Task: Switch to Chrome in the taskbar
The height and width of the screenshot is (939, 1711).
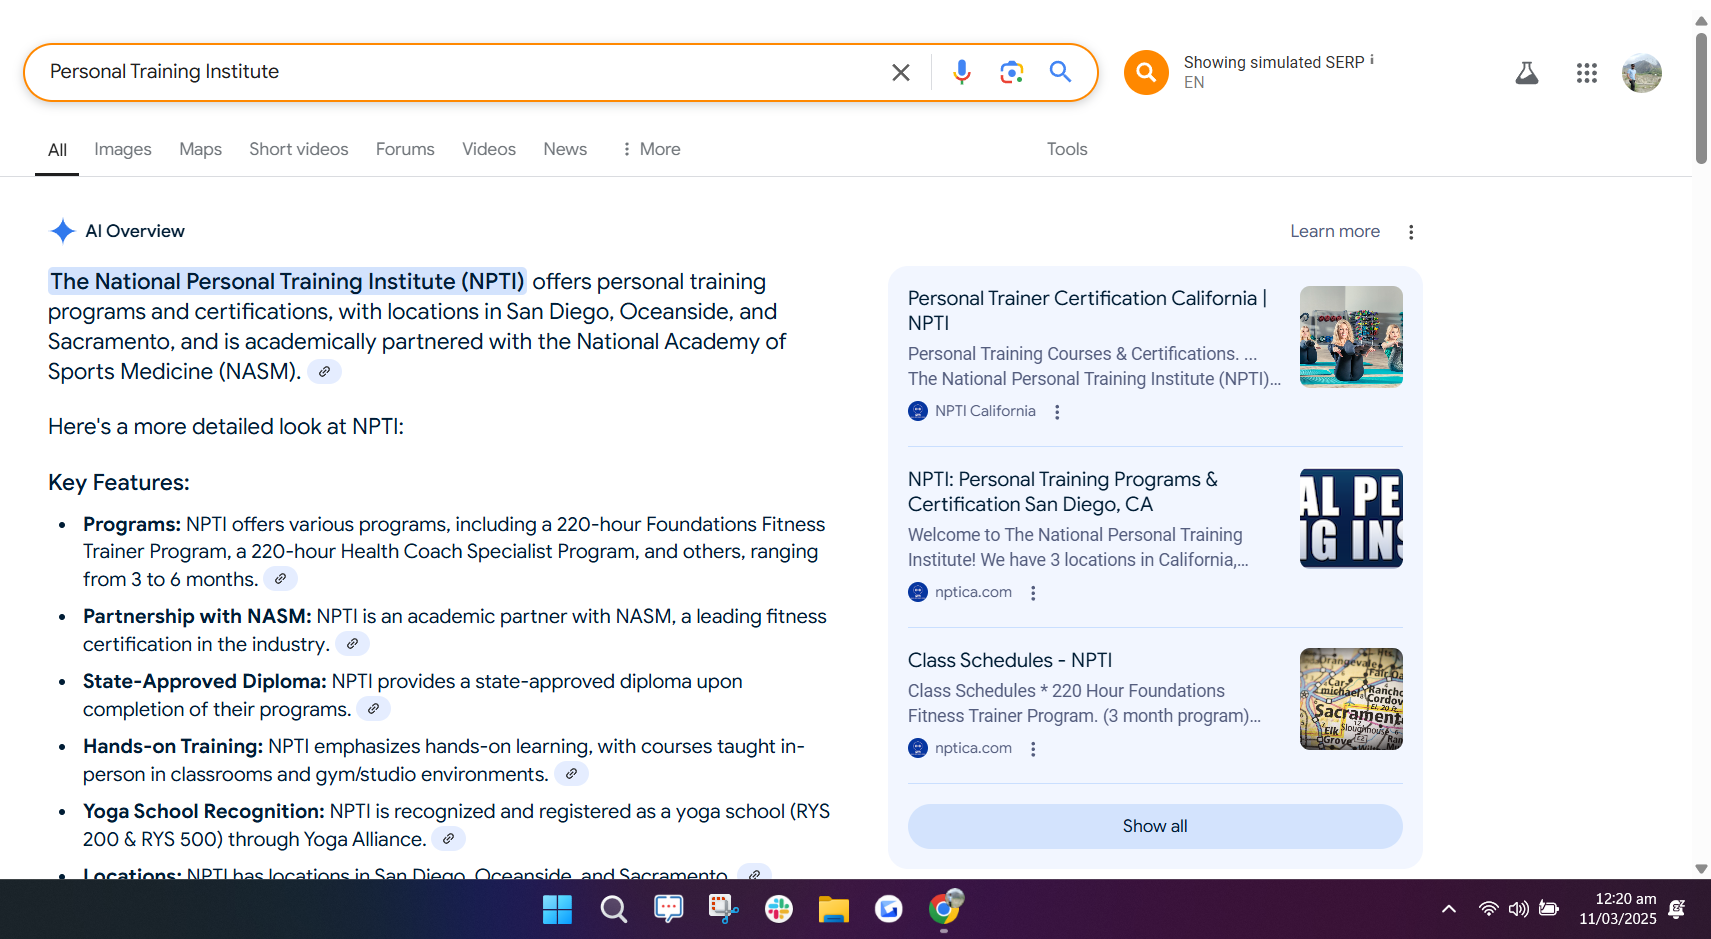Action: coord(943,909)
